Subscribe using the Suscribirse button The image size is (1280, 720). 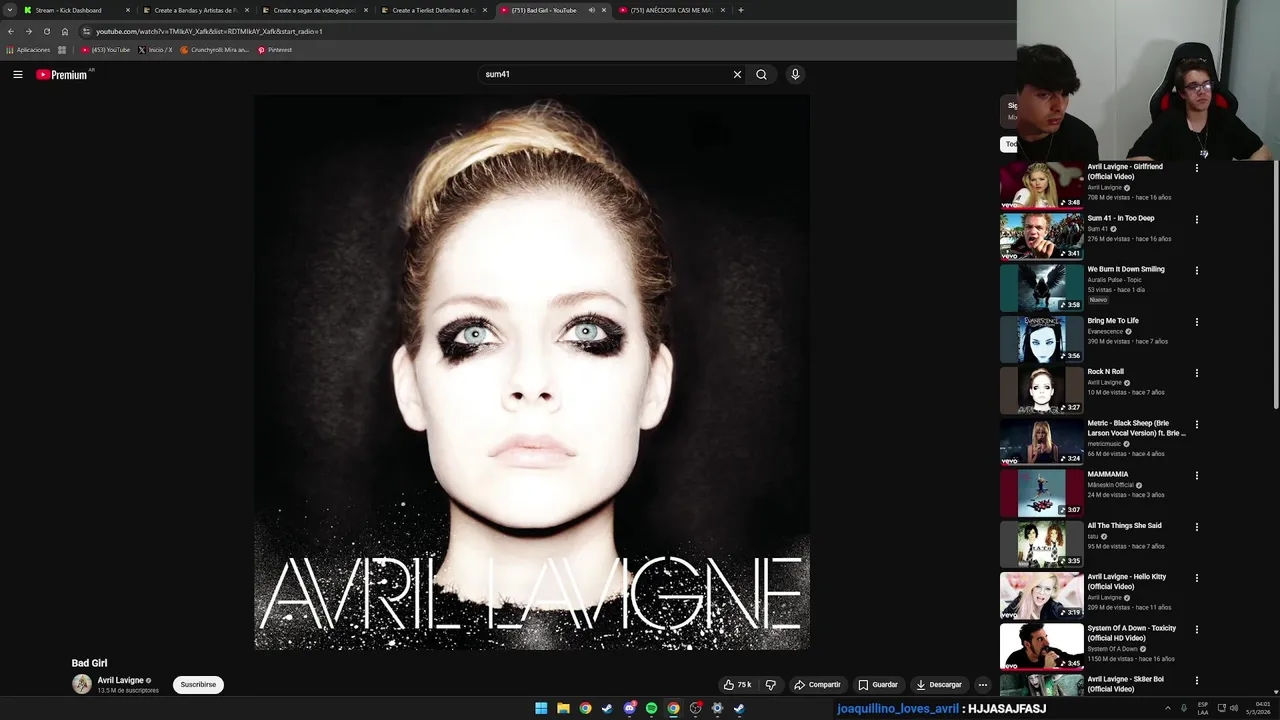click(198, 685)
